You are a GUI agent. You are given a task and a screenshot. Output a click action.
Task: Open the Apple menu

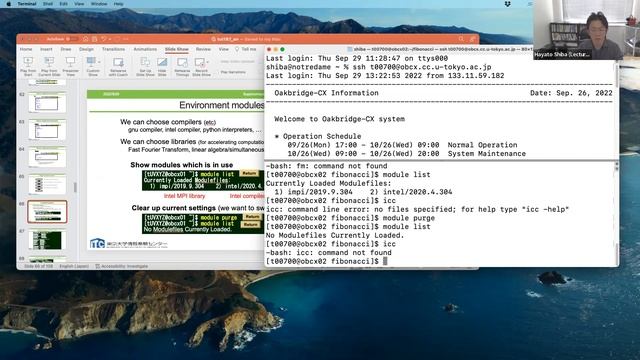9,4
